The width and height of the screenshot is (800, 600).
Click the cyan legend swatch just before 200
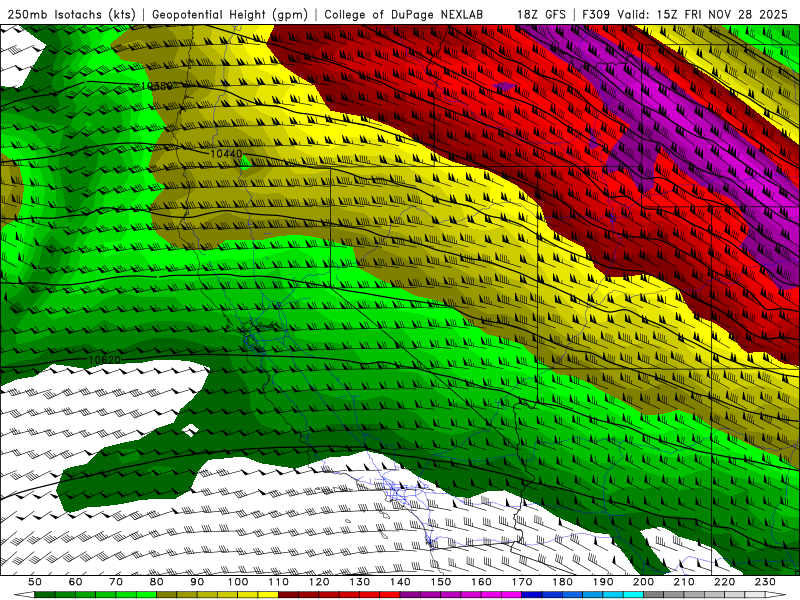[633, 595]
